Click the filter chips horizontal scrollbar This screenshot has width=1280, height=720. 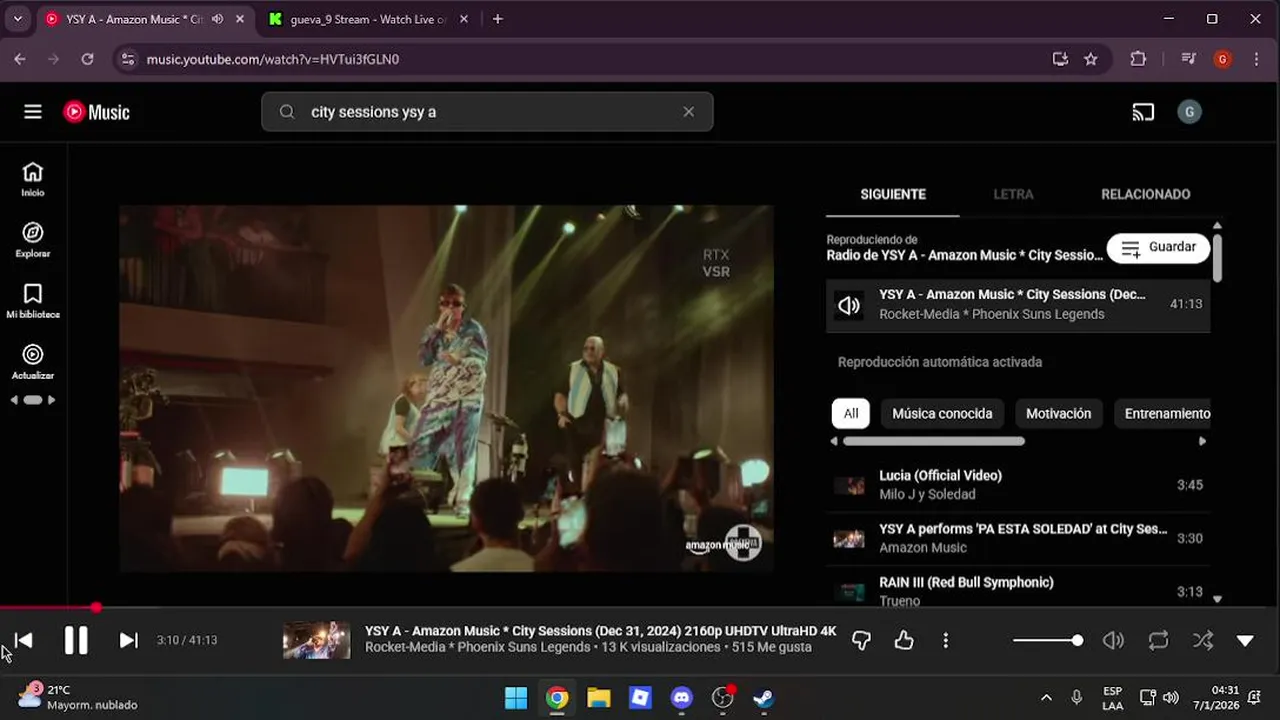[x=933, y=441]
